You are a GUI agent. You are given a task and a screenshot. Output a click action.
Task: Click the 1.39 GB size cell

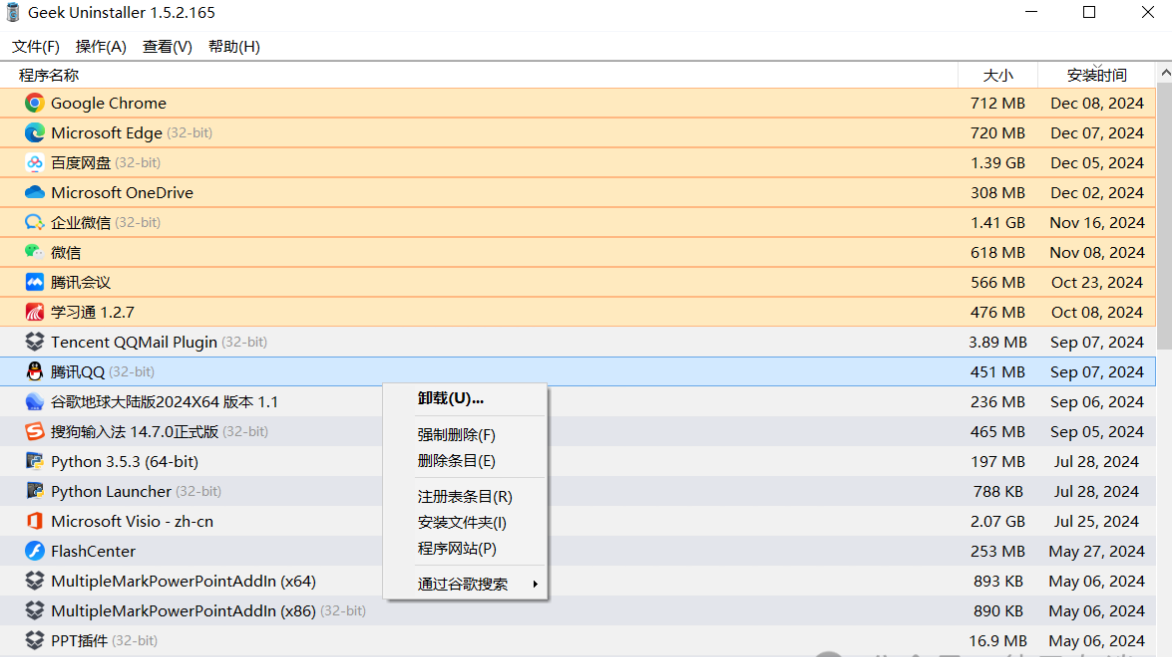pos(998,162)
